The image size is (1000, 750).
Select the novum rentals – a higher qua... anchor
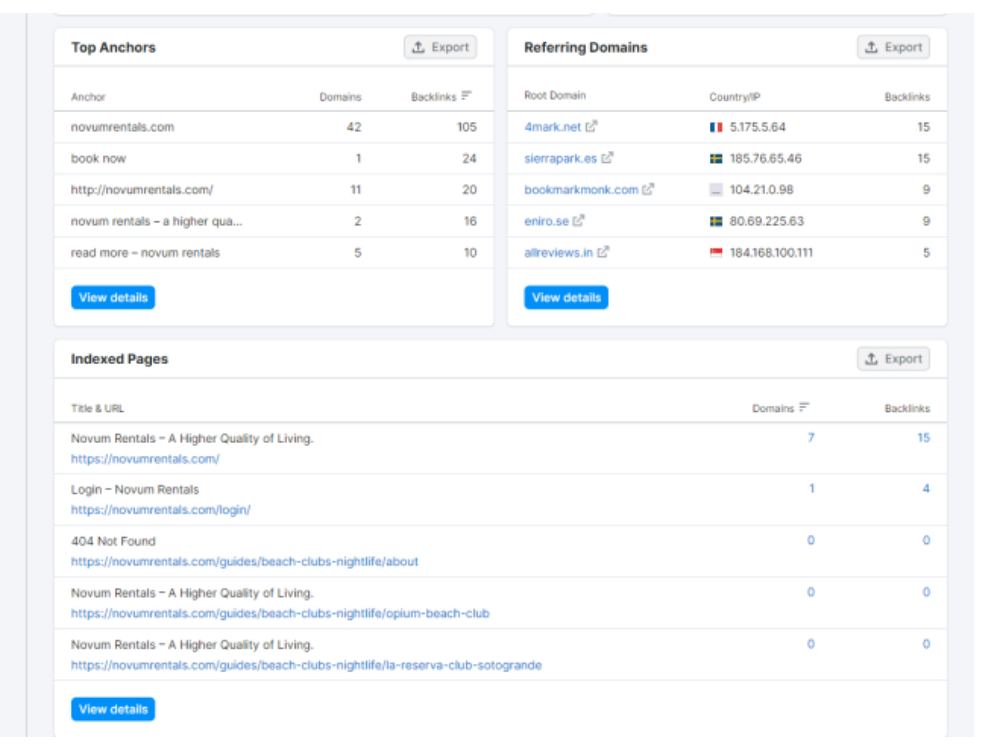click(x=156, y=221)
